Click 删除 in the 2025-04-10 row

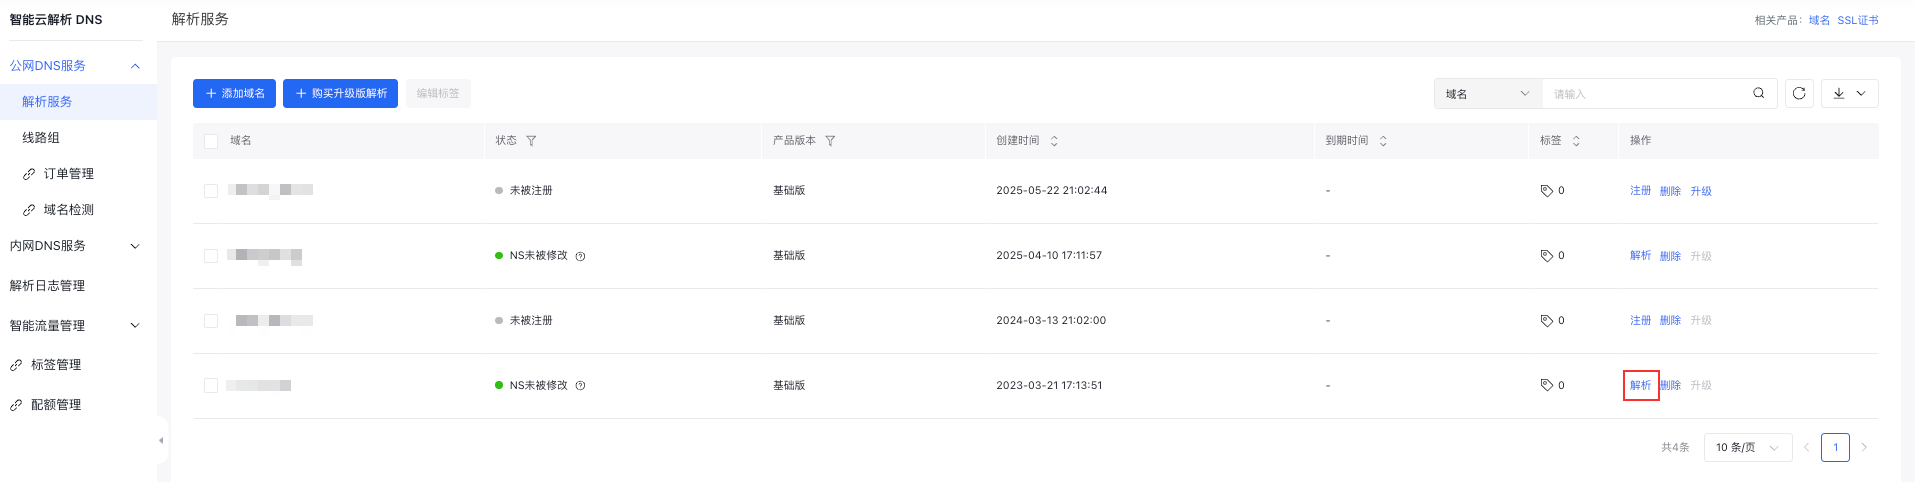tap(1670, 256)
